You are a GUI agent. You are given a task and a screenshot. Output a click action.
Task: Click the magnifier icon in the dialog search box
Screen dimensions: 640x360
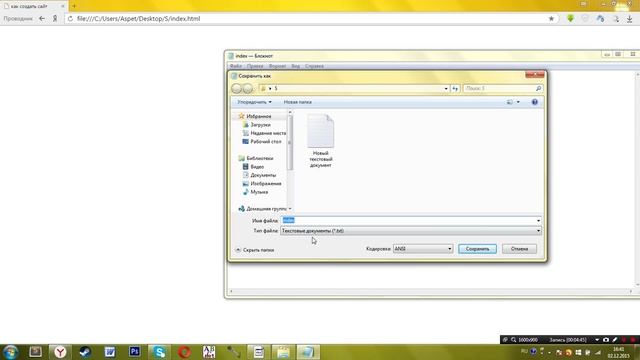(538, 89)
